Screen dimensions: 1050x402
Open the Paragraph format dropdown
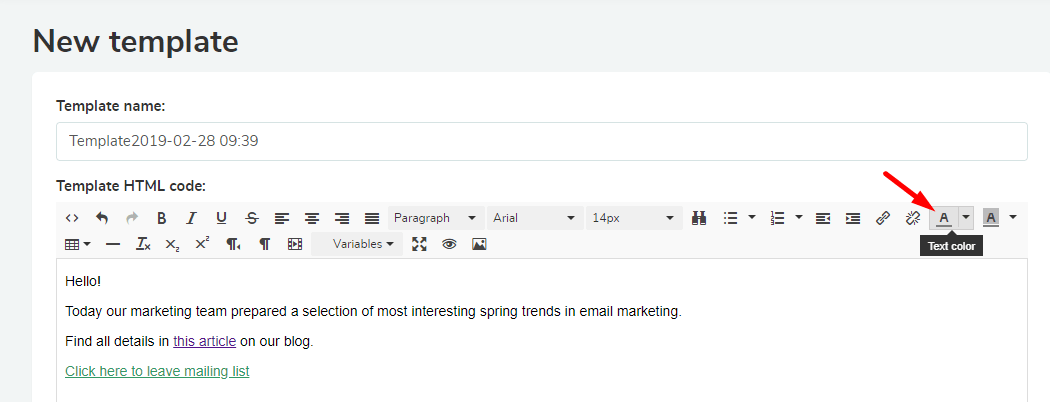(436, 218)
